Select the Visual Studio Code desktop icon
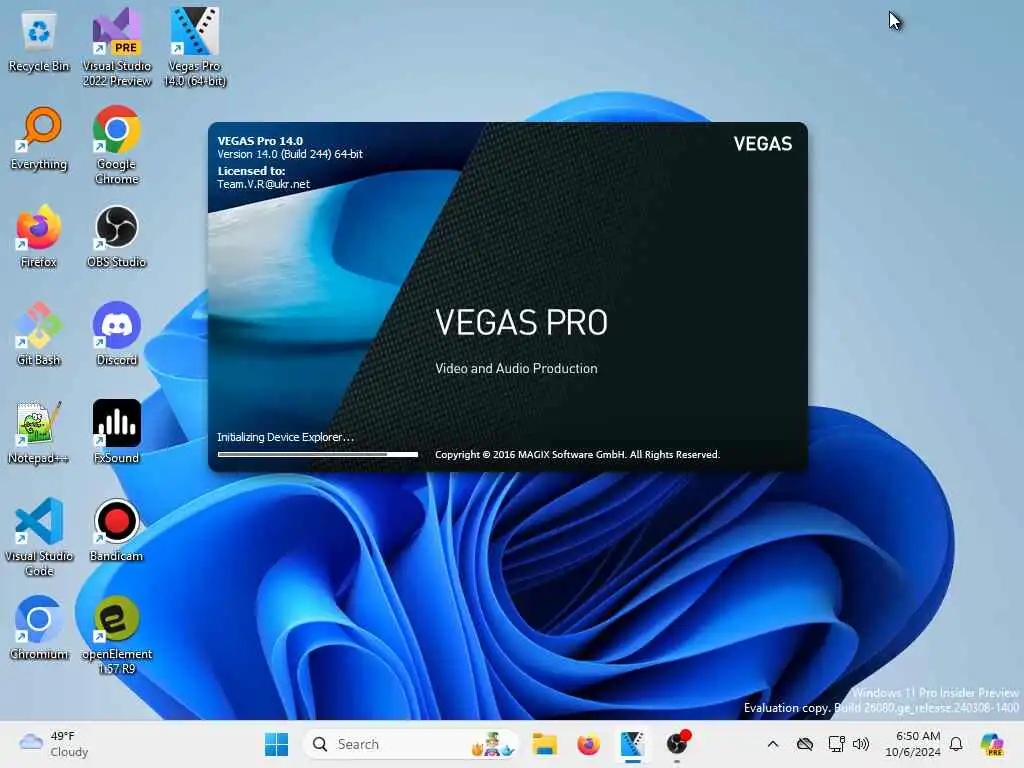Screen dimensions: 1024x768 pos(39,537)
